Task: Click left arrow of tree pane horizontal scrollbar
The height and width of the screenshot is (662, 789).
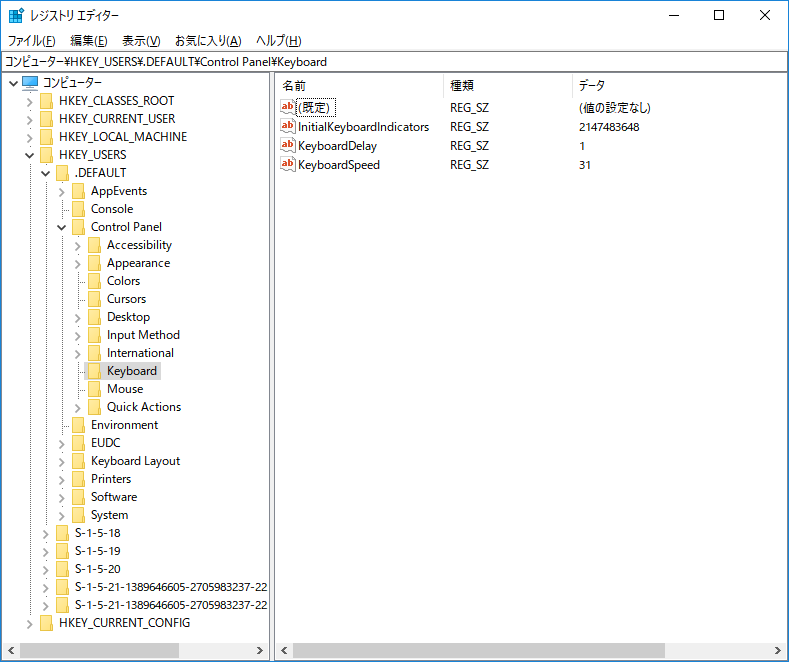Action: coord(11,650)
